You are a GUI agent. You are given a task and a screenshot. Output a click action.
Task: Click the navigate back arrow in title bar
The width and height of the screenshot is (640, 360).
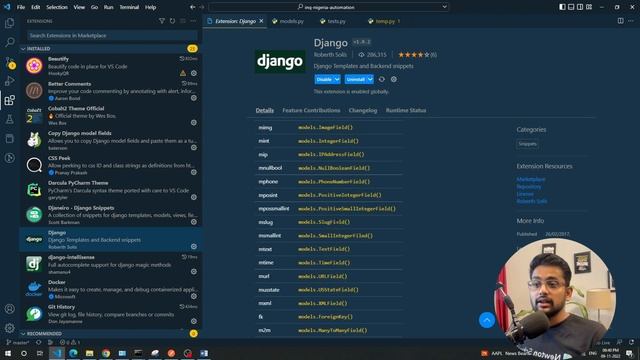pos(192,7)
